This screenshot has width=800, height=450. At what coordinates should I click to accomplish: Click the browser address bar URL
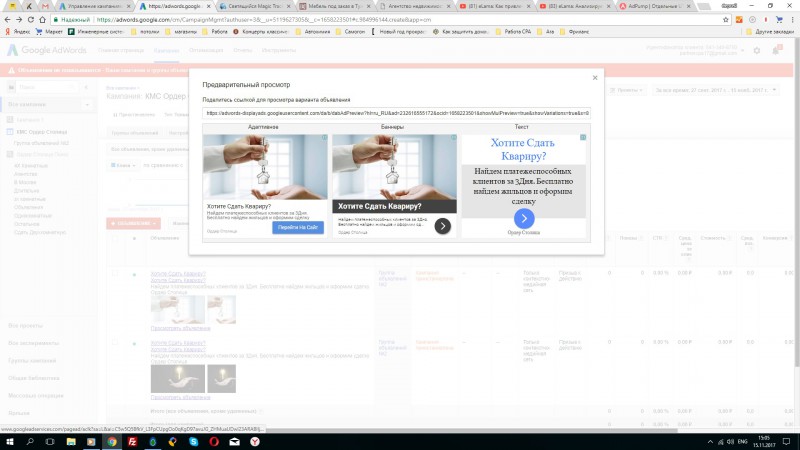(x=263, y=20)
